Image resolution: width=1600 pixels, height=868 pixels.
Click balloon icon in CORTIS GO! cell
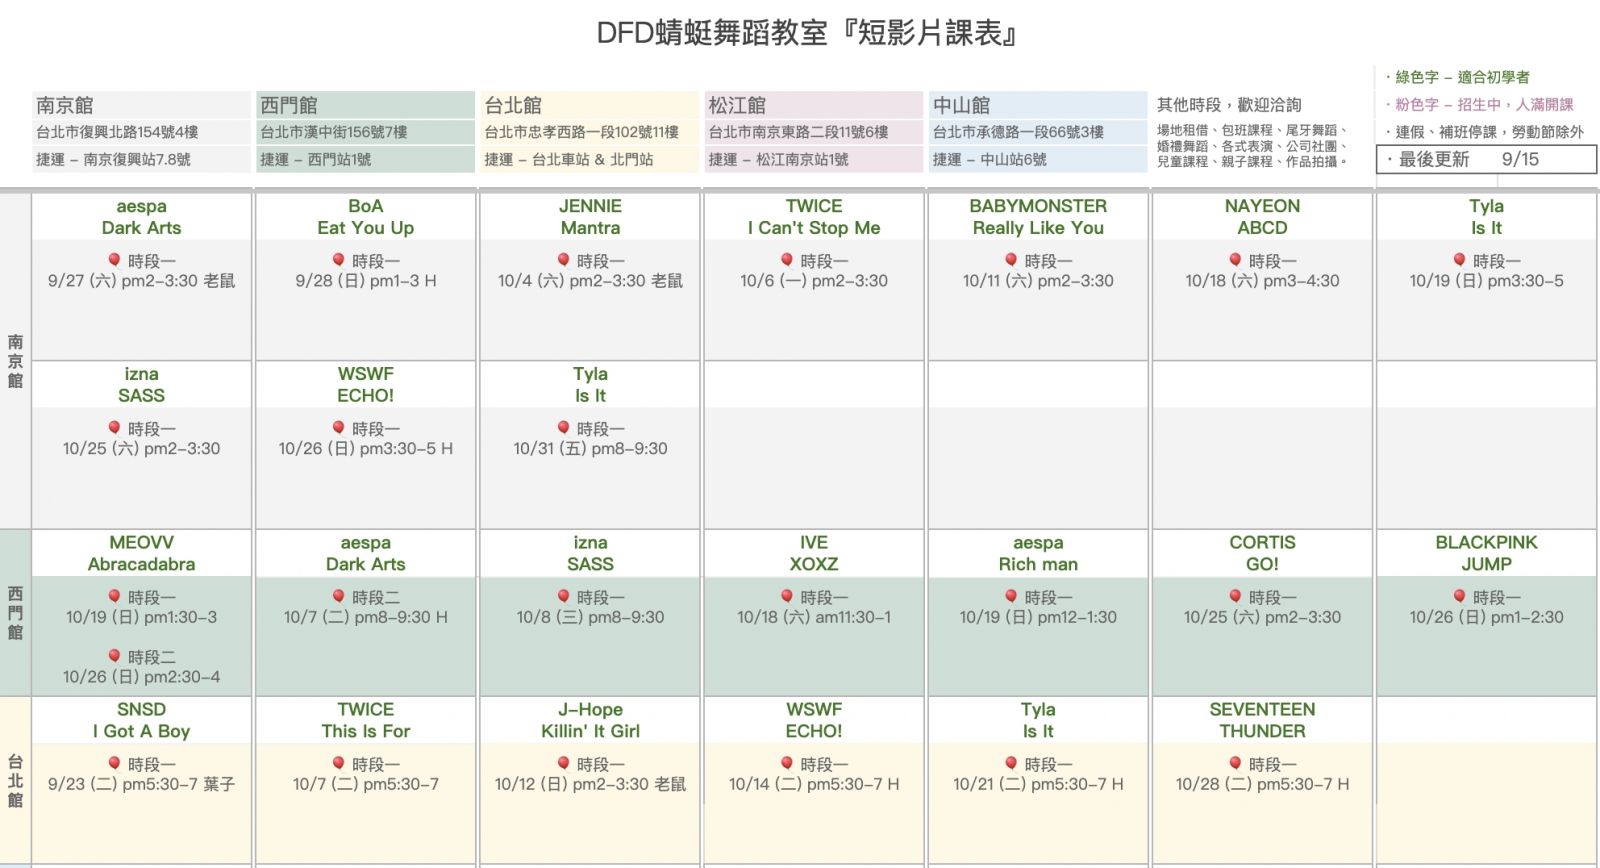pos(1235,597)
